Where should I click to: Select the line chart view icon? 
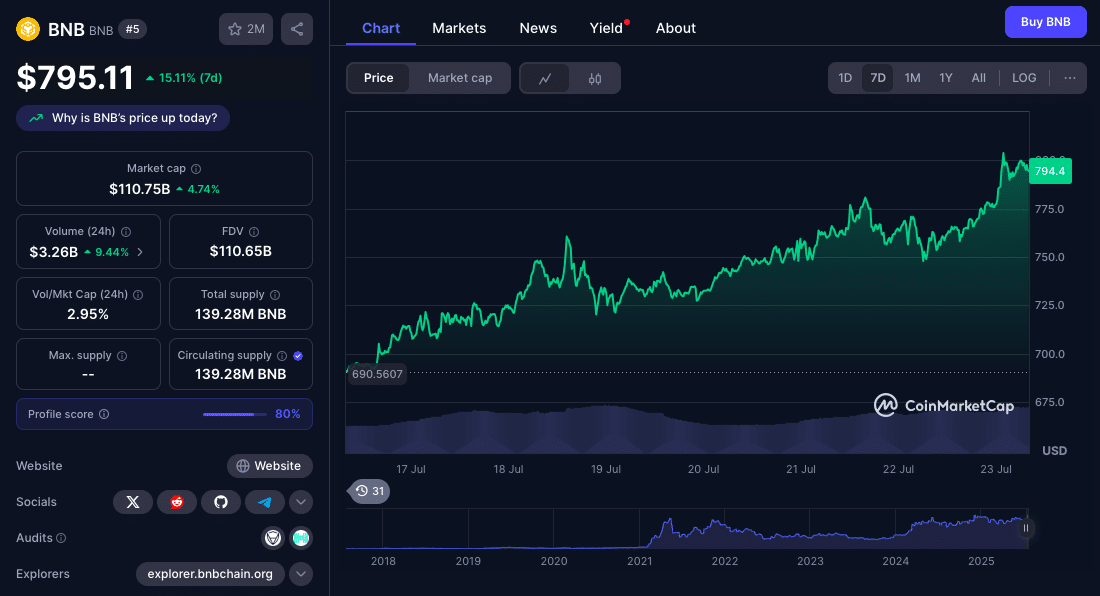(x=545, y=78)
